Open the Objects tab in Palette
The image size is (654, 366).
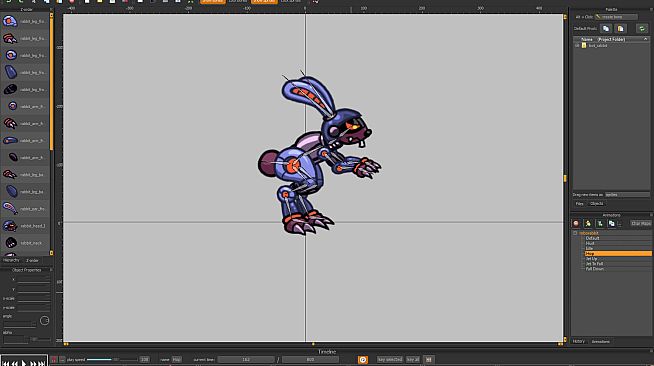596,204
